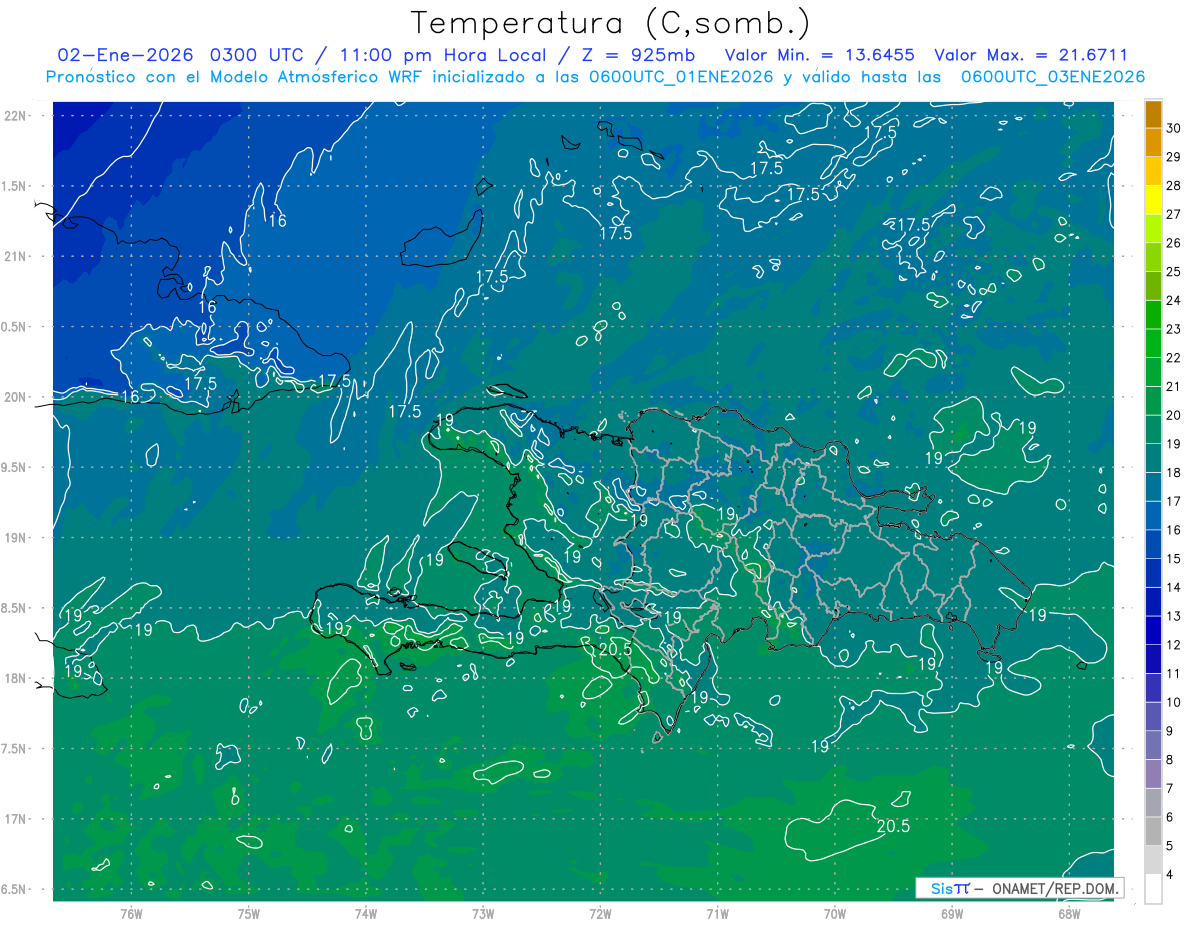Select the lime swatch between 26 and 27
The height and width of the screenshot is (927, 1200).
(x=1153, y=229)
